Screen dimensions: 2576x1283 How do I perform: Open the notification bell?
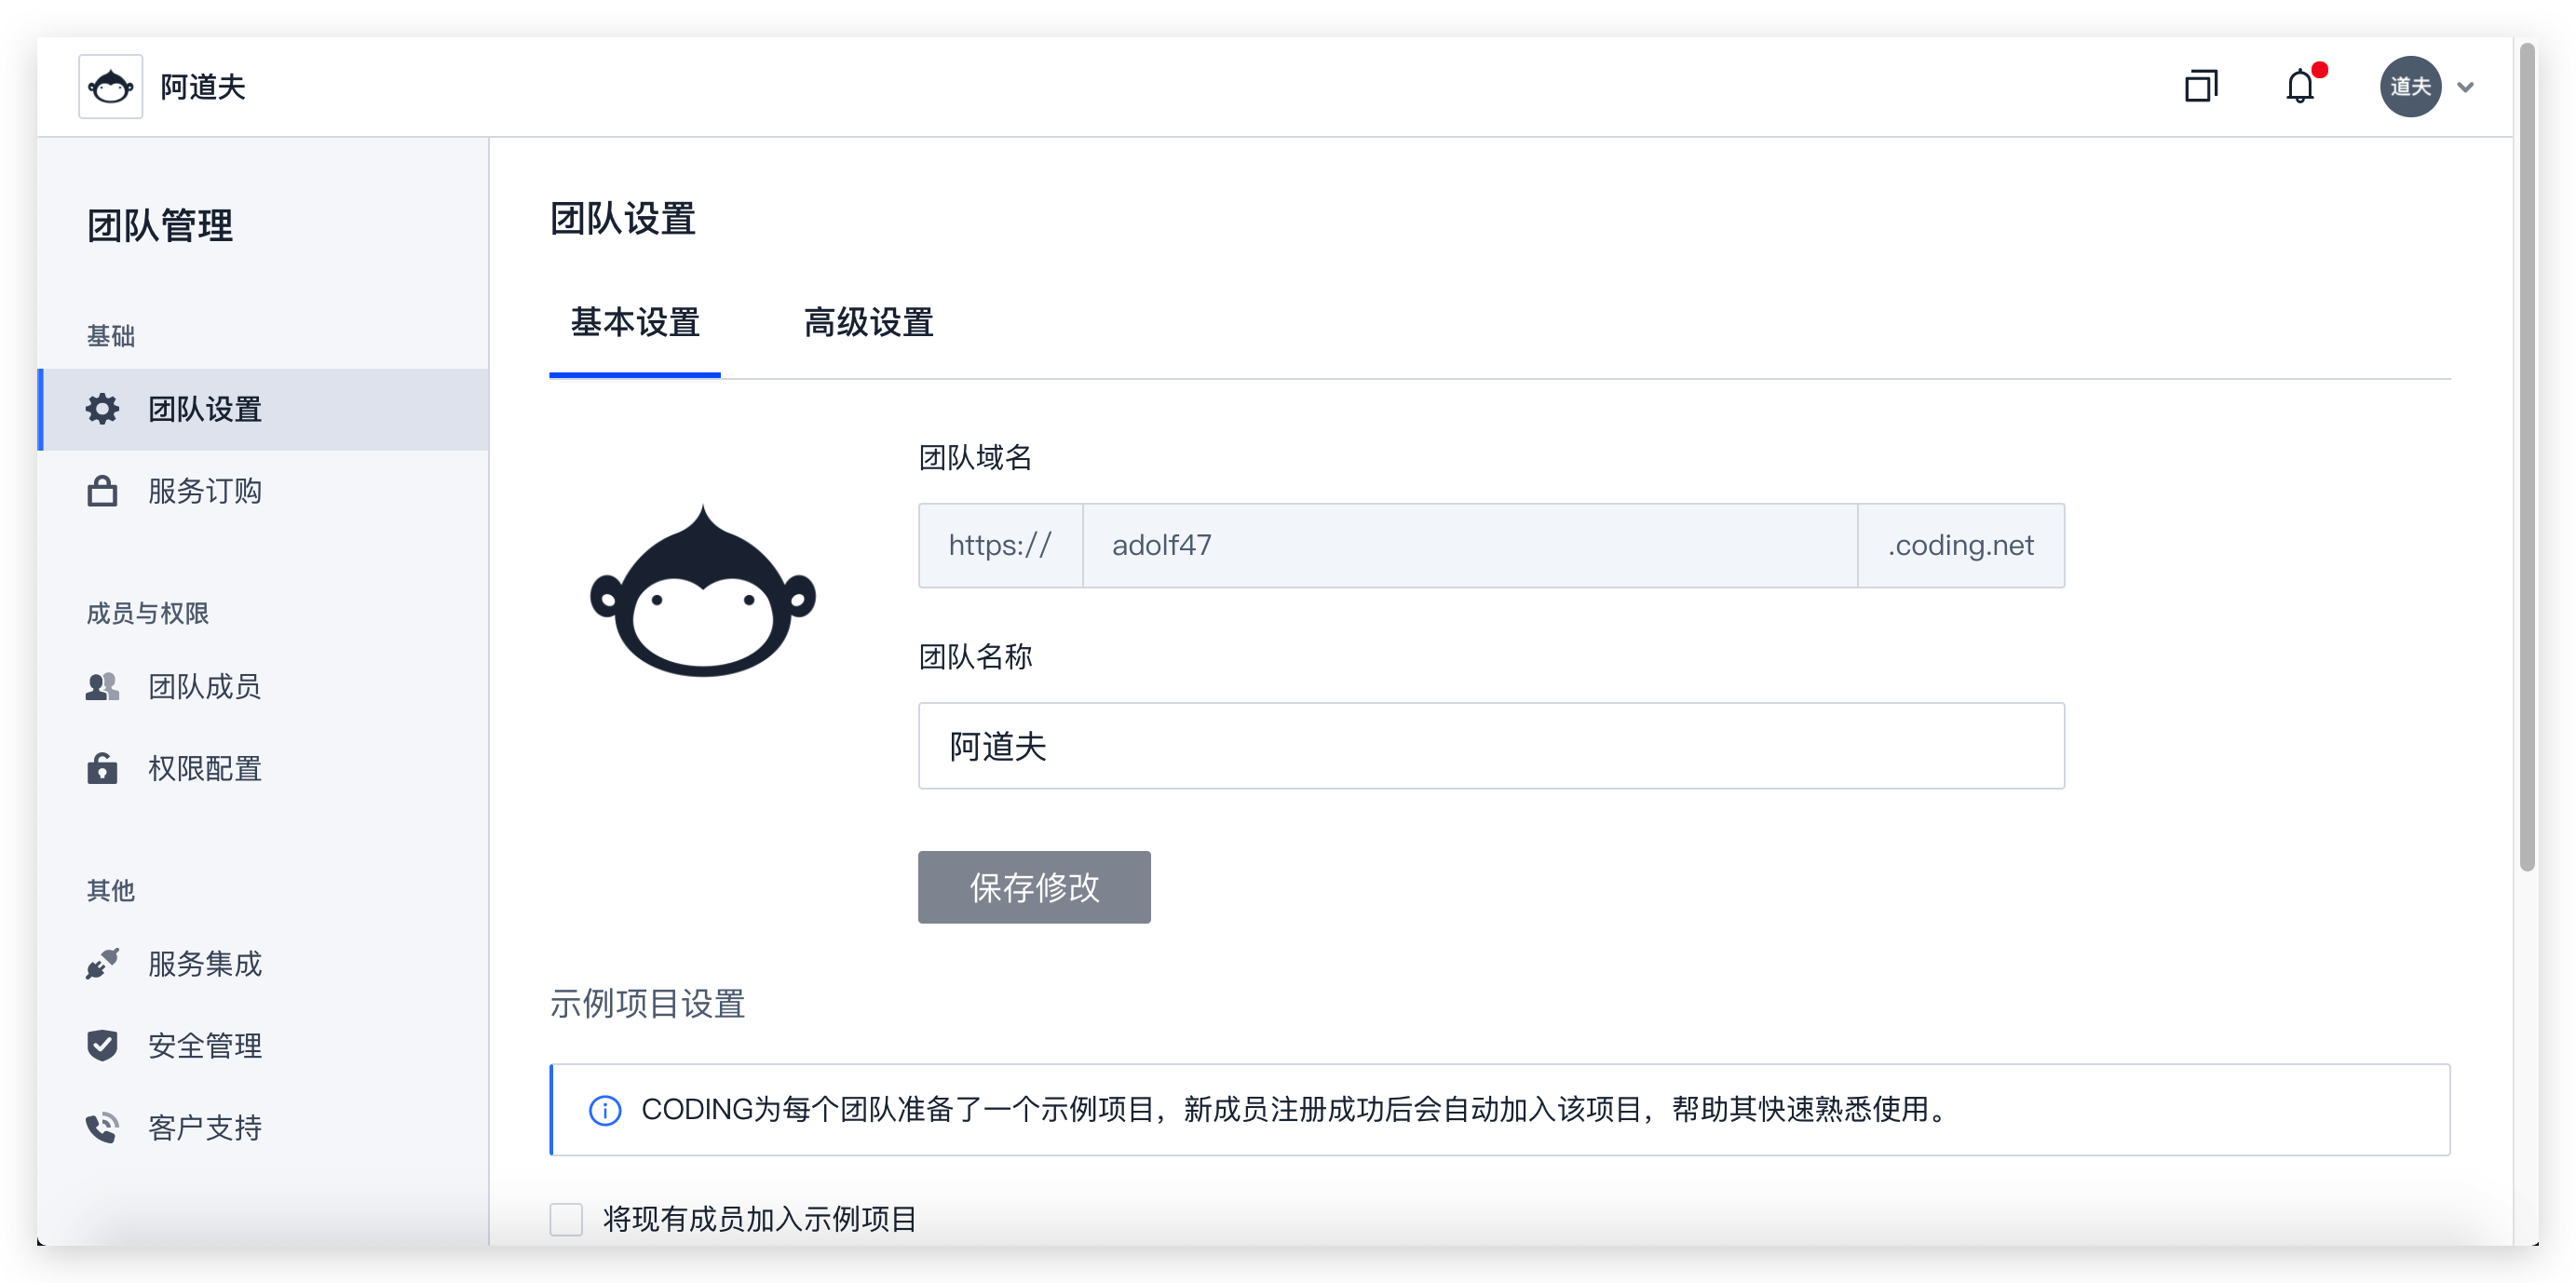coord(2299,87)
